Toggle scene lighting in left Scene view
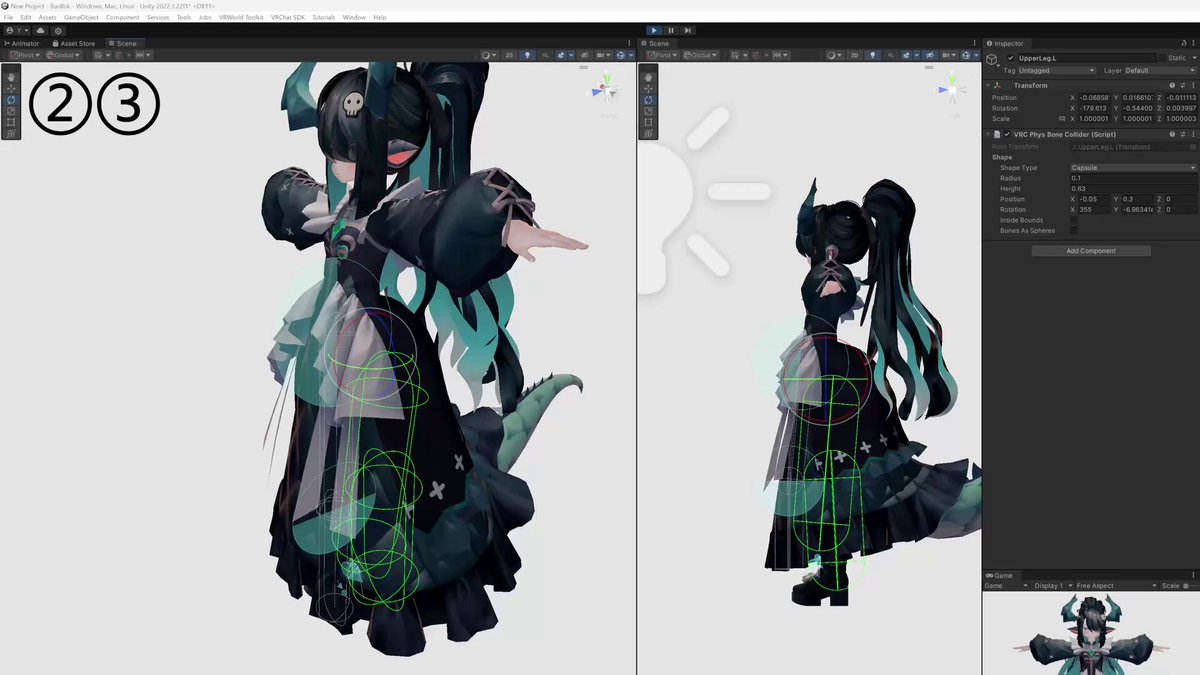This screenshot has width=1200, height=675. coord(527,55)
